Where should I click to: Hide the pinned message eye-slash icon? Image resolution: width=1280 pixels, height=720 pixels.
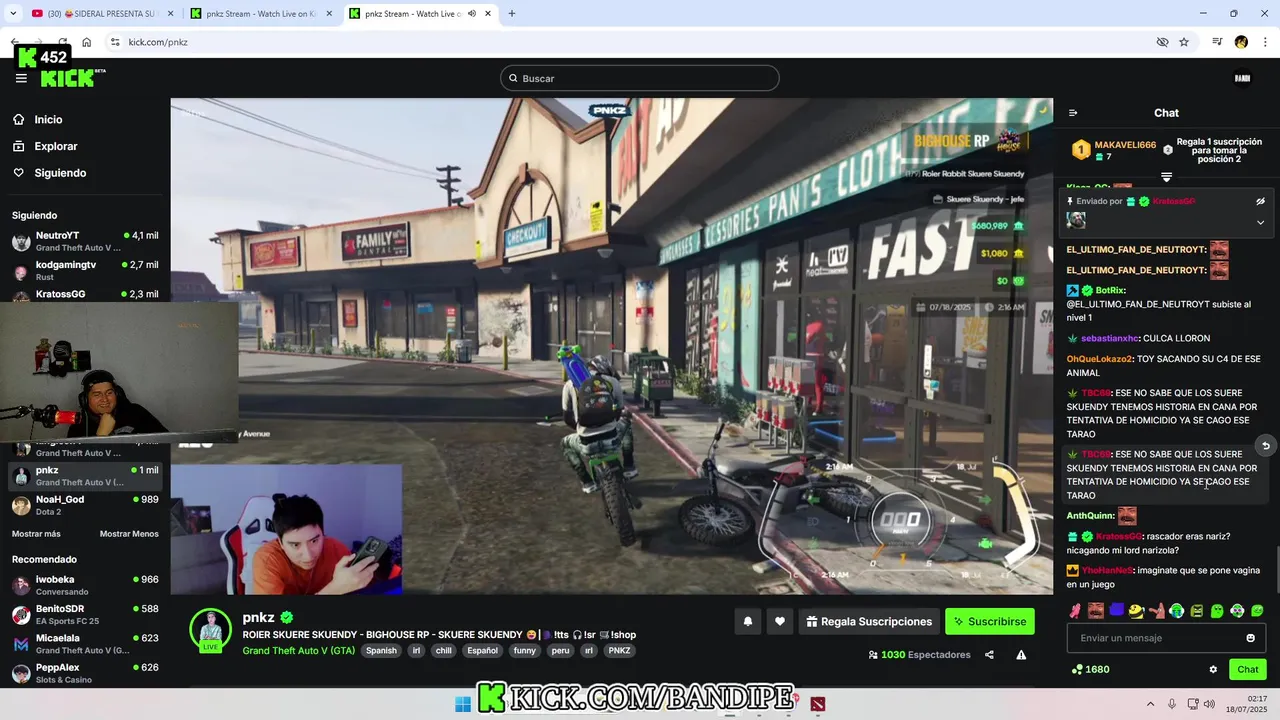pos(1260,201)
